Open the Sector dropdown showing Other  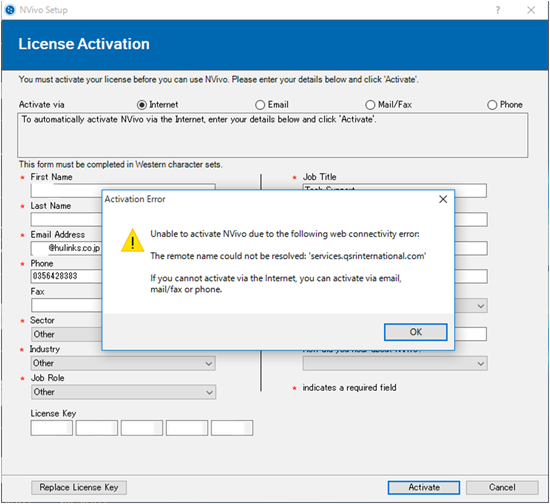[x=67, y=334]
